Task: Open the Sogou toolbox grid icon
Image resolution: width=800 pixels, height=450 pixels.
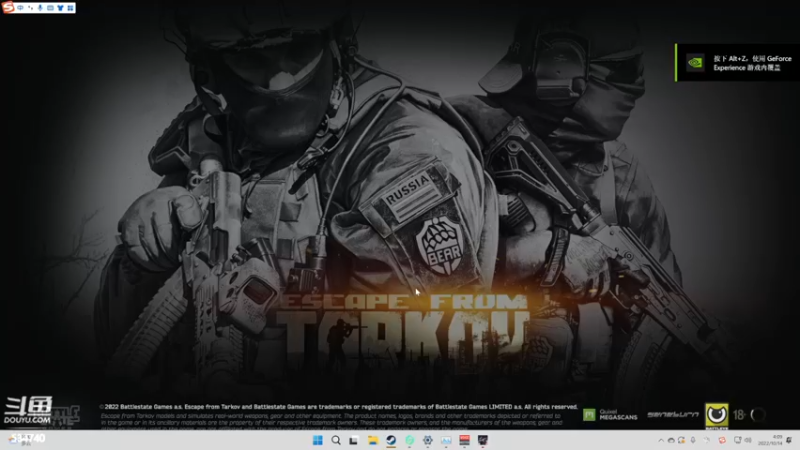Action: pos(70,8)
